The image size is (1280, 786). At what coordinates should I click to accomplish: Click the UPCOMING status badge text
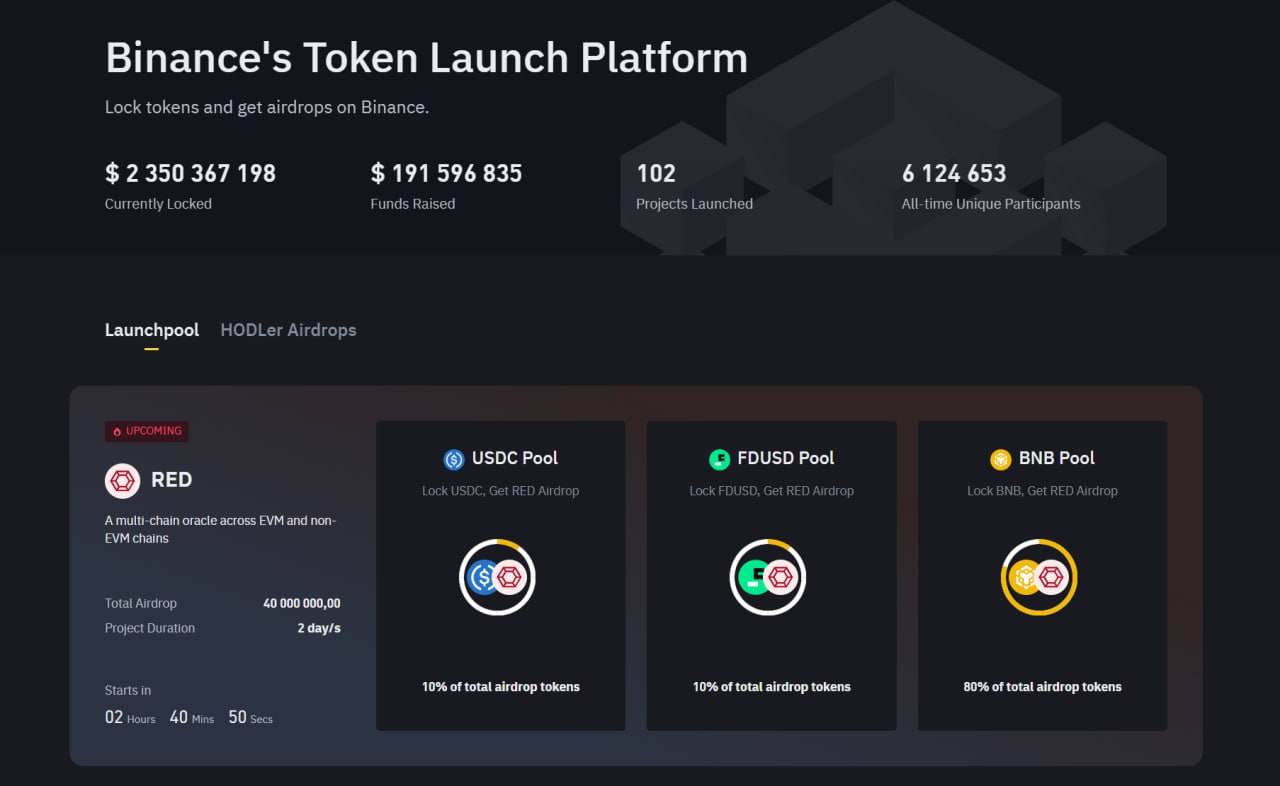click(x=154, y=431)
